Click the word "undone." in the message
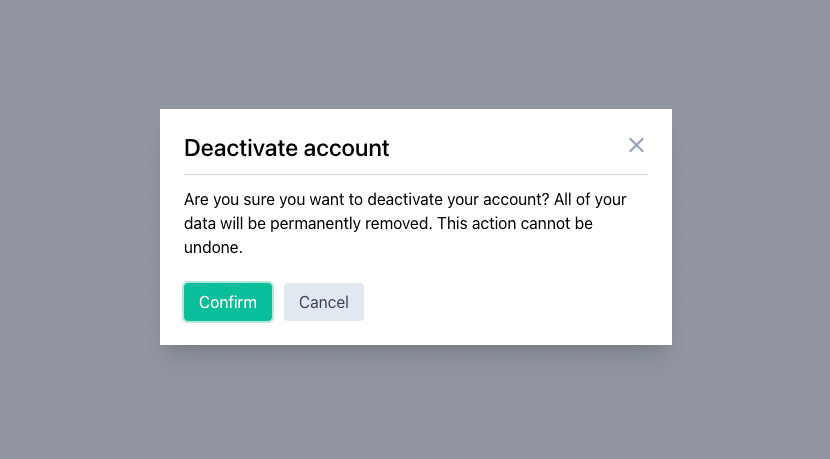This screenshot has height=459, width=830. (213, 247)
